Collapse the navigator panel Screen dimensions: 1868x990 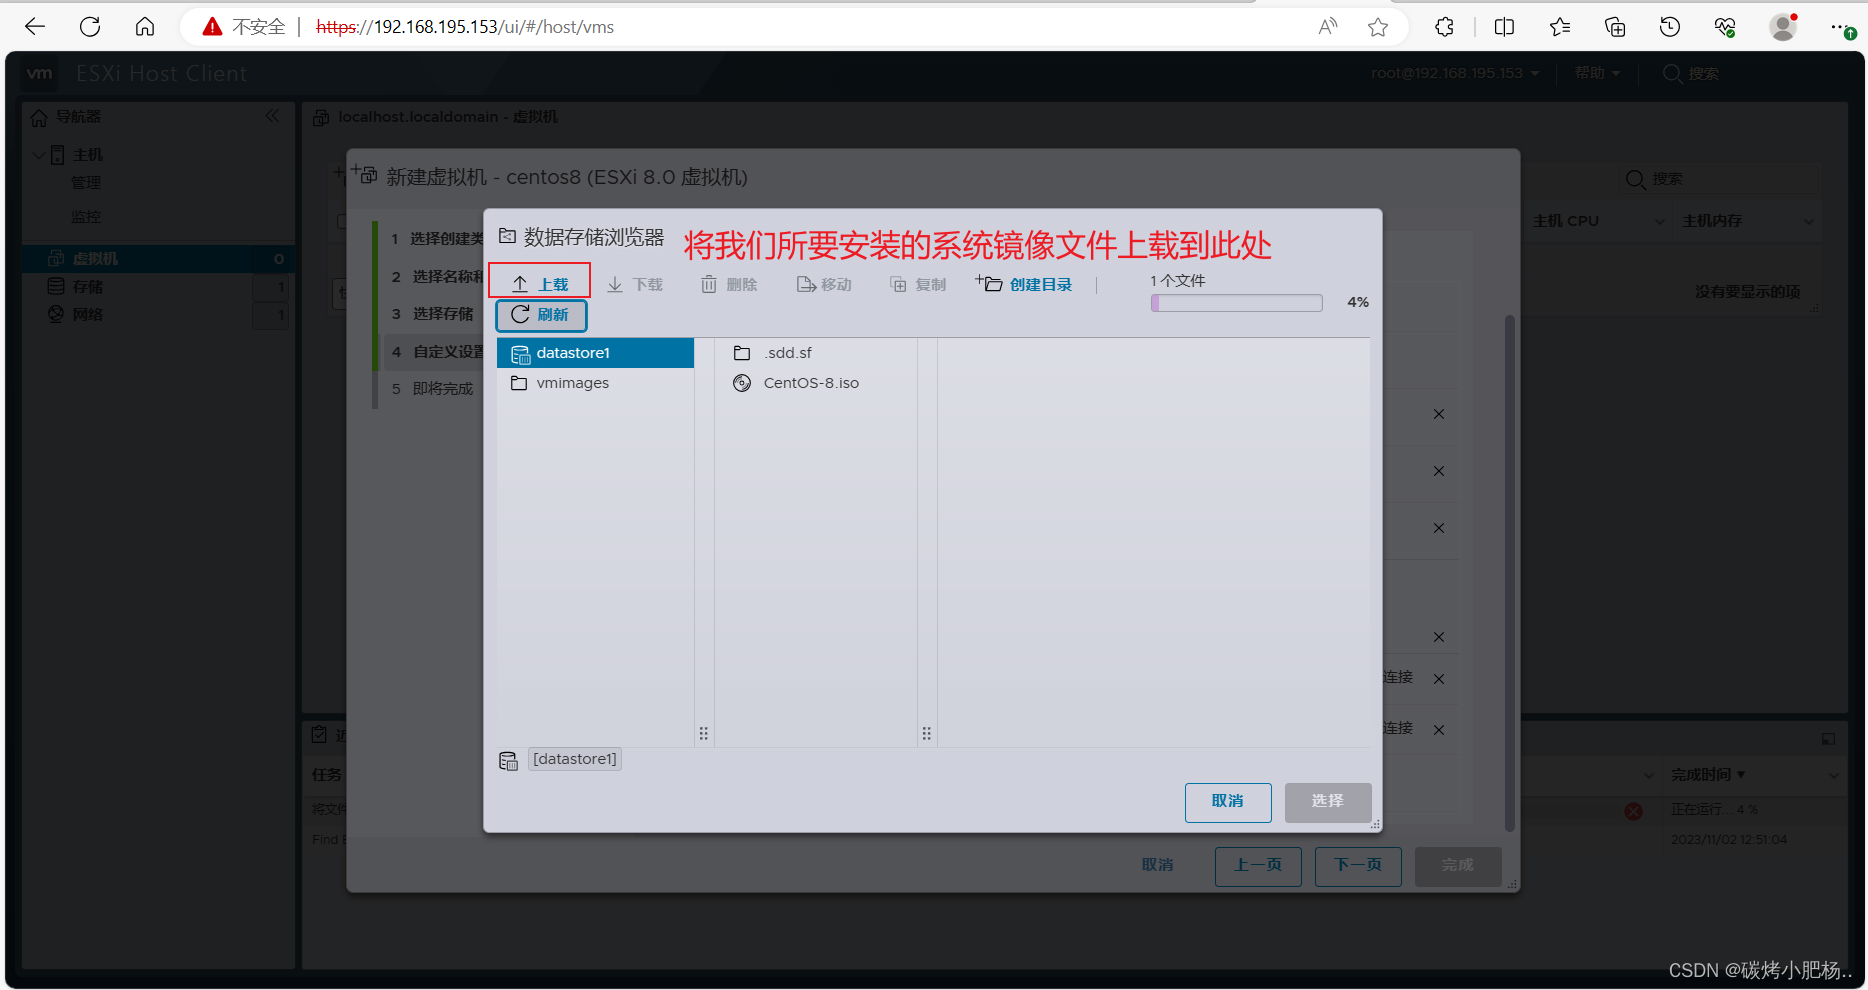coord(272,117)
